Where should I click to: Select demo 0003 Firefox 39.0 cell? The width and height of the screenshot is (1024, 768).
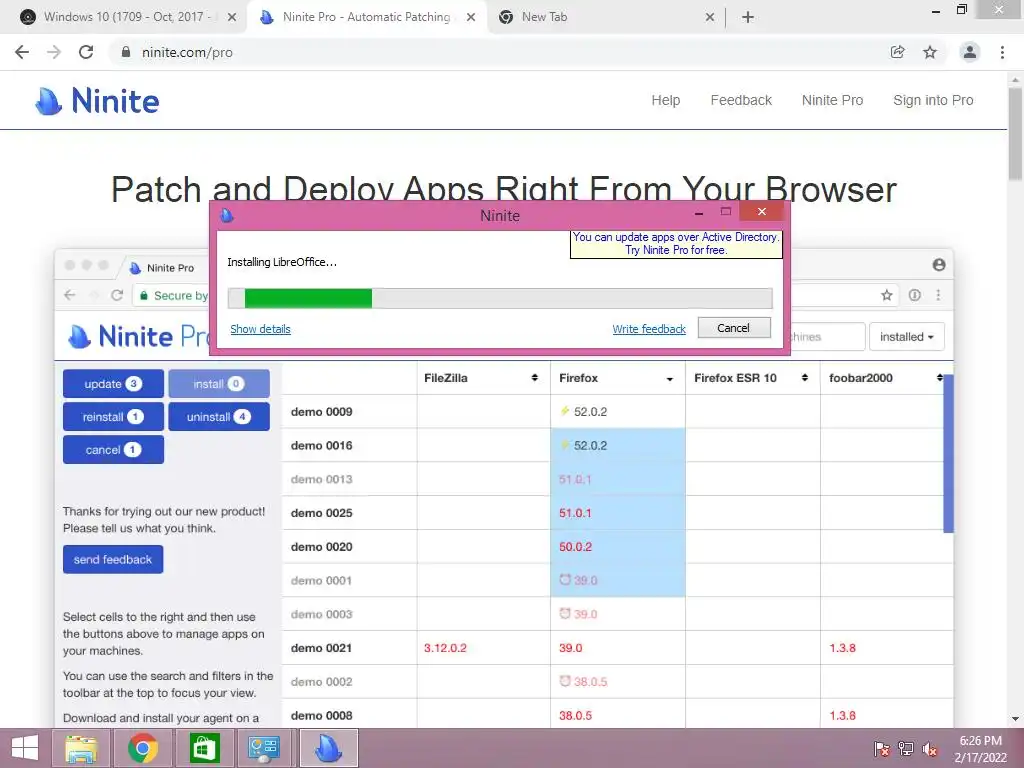(x=618, y=614)
